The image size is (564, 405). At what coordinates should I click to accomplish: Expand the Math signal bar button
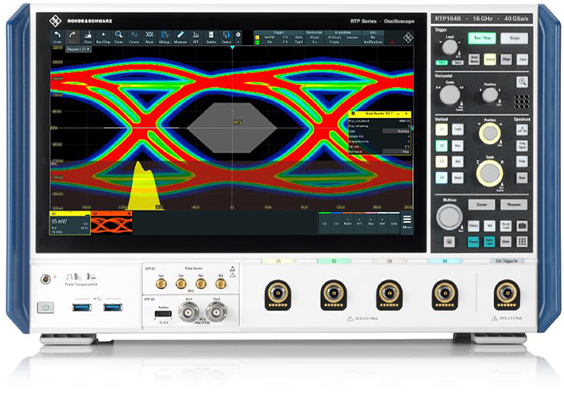click(347, 223)
